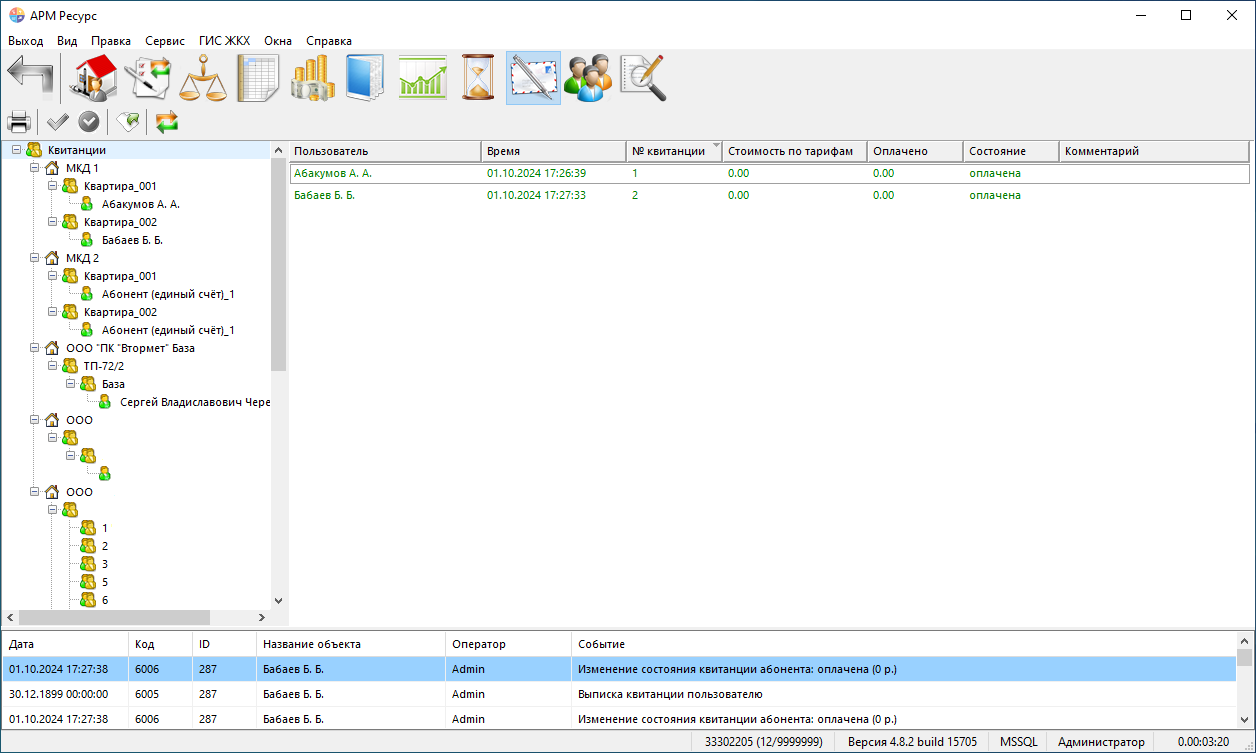Click the person icon beside Сергей Владиславович
The height and width of the screenshot is (753, 1256).
106,402
